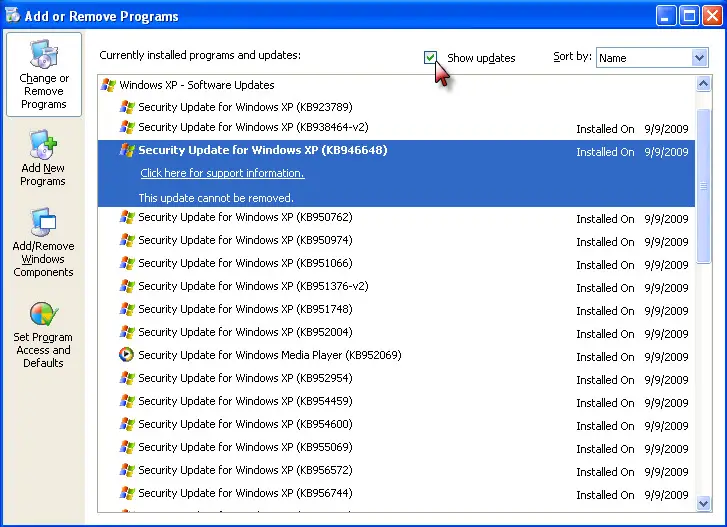Click the icon beside update KB923789
727x527 pixels.
[127, 107]
